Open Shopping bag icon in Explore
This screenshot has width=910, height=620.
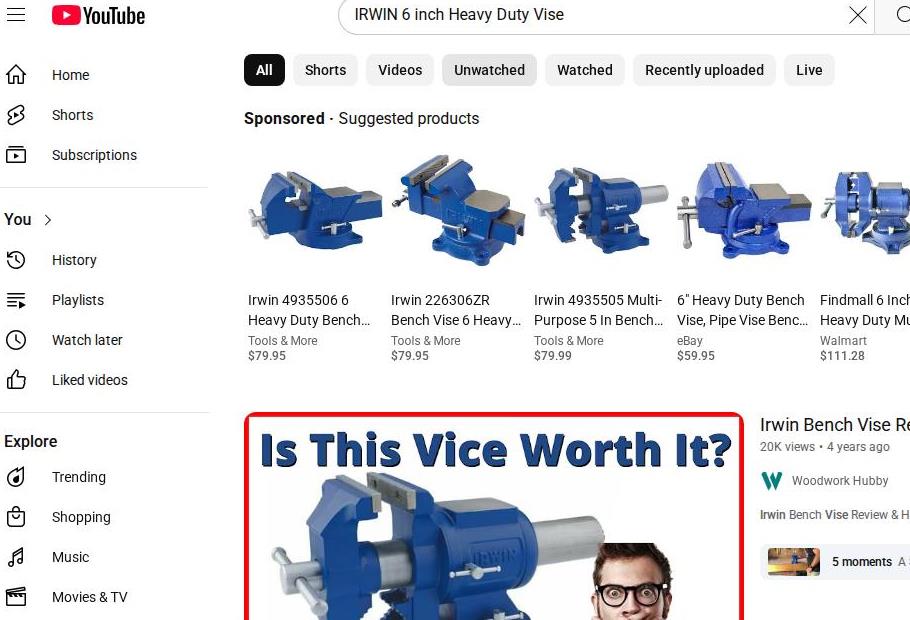coord(16,517)
